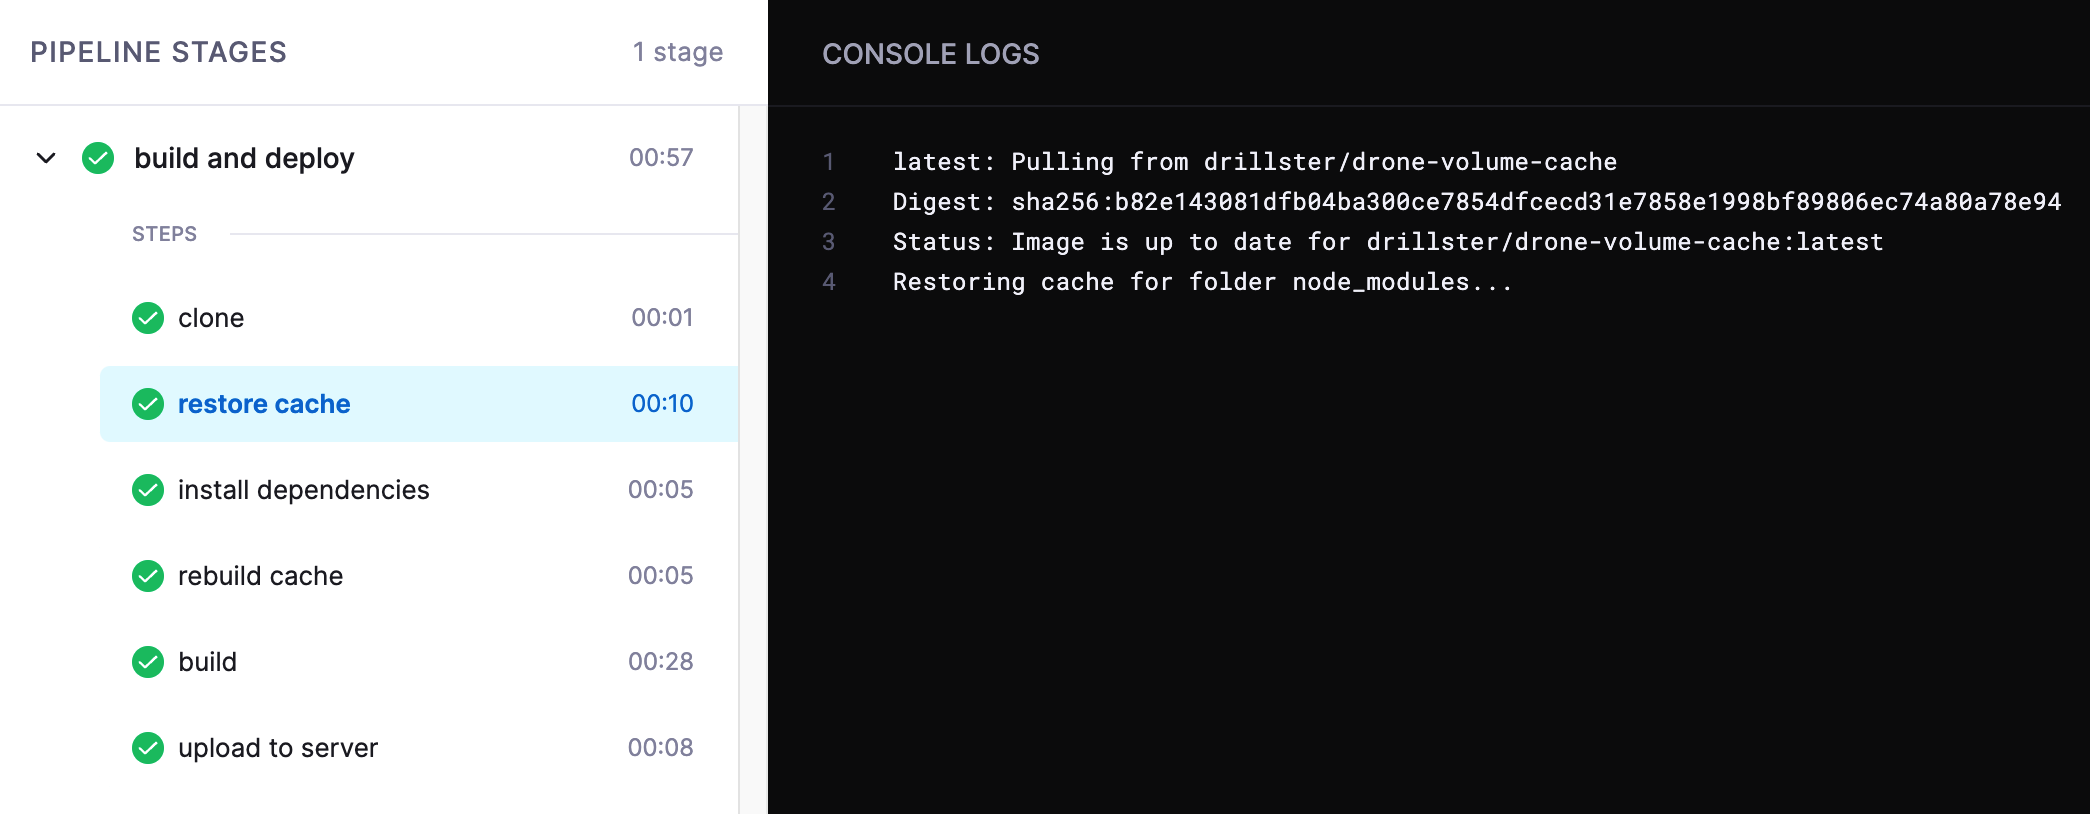Show logs for install dependencies step

(303, 490)
